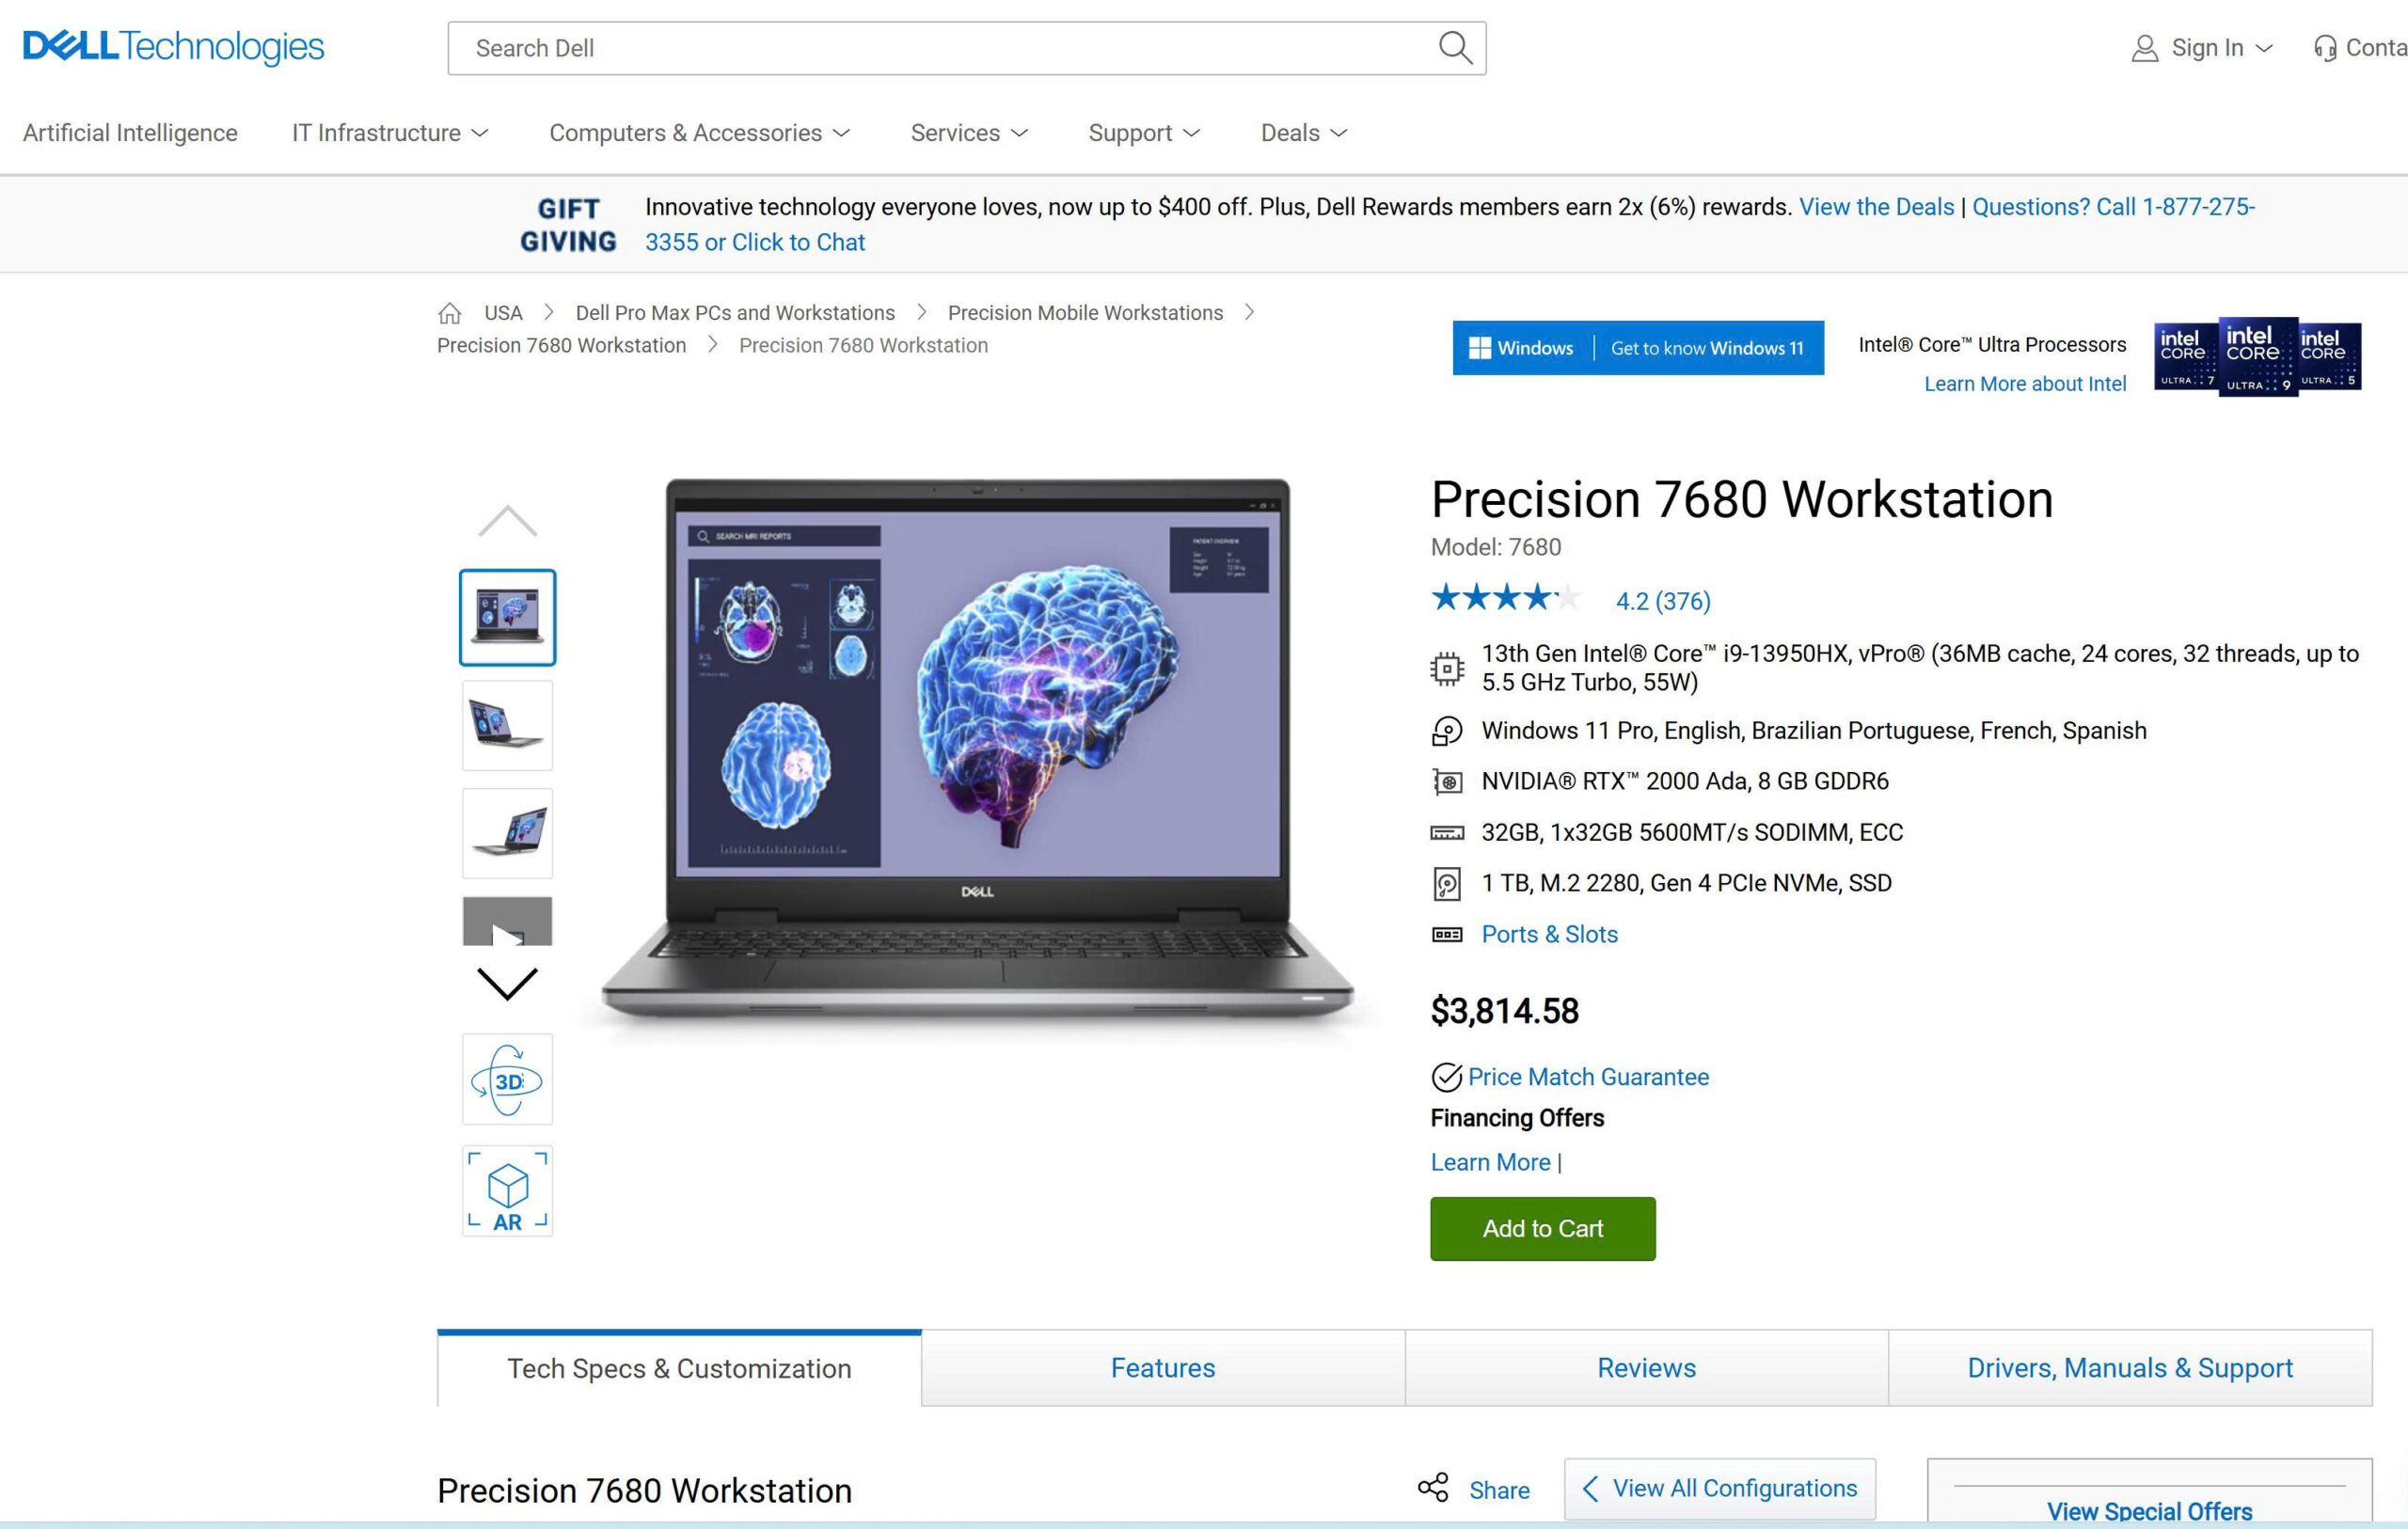
Task: Switch to the Features tab
Action: [1163, 1367]
